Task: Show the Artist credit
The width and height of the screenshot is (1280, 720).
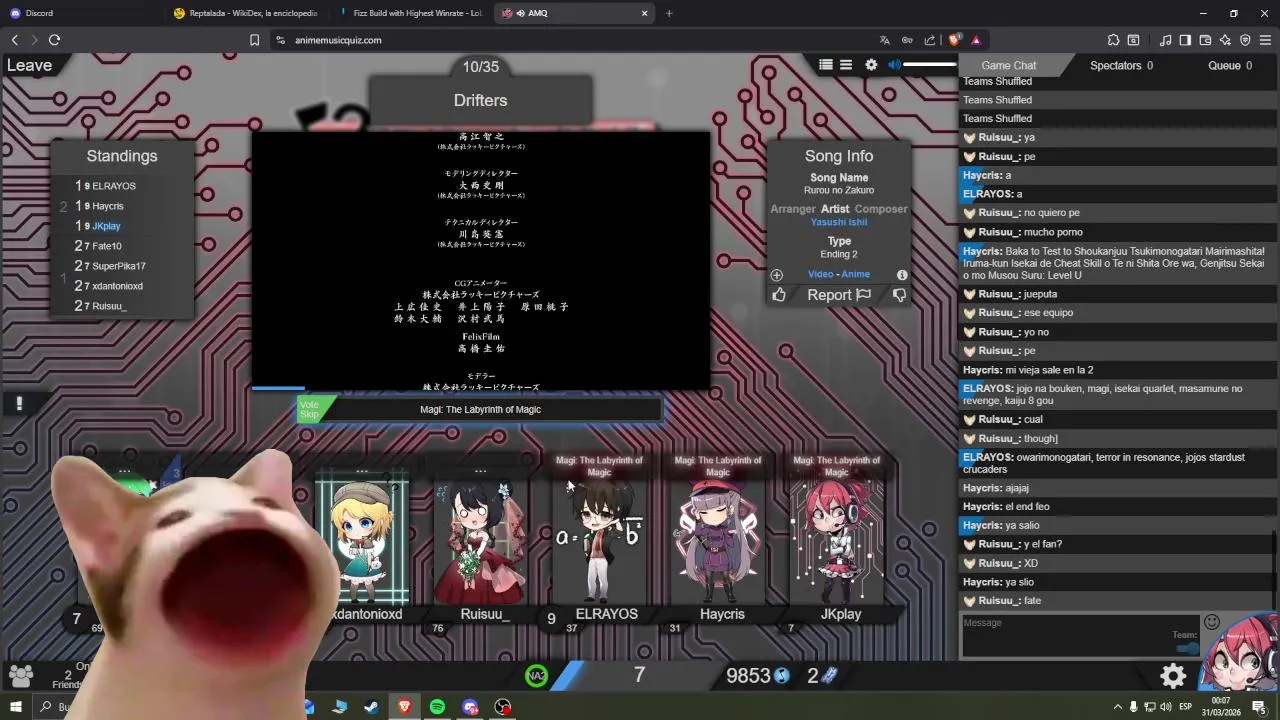Action: pos(835,209)
